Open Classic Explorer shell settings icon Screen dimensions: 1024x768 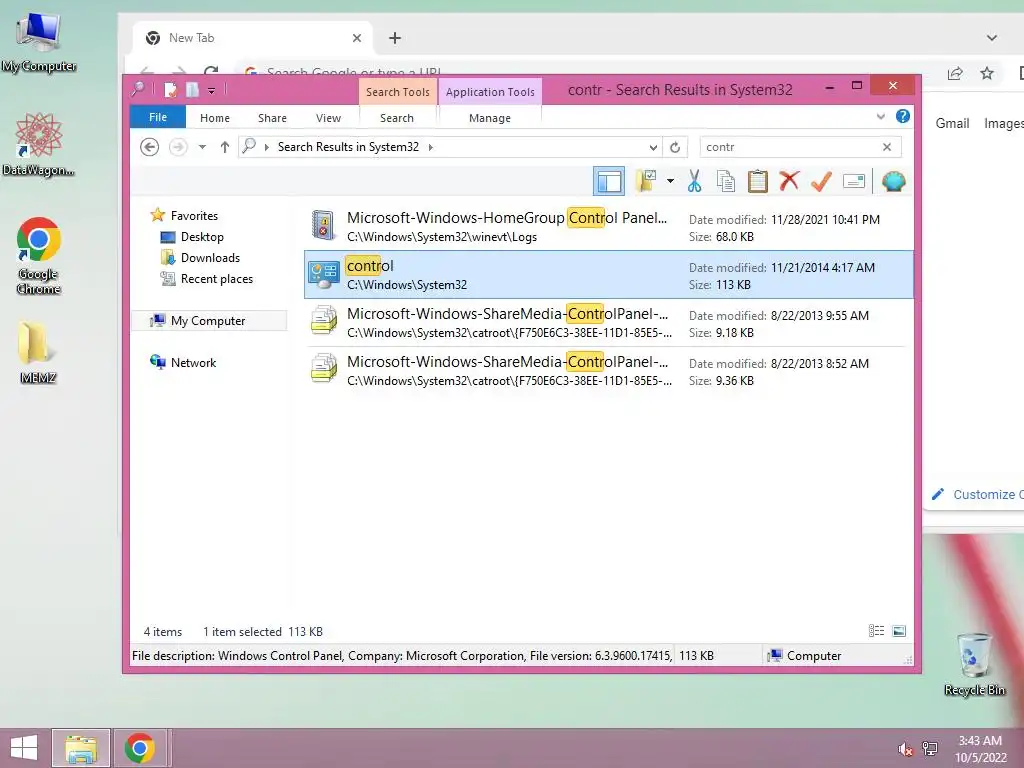coord(893,181)
